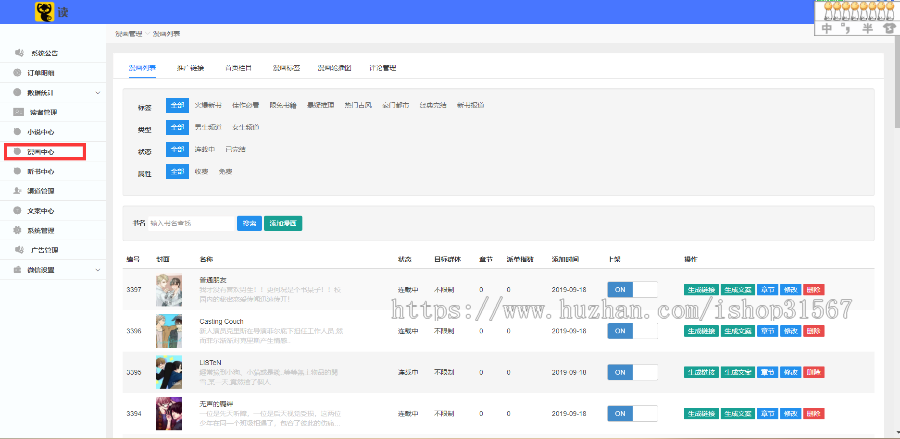
Task: Switch to the 推广链接 tab
Action: (x=190, y=68)
